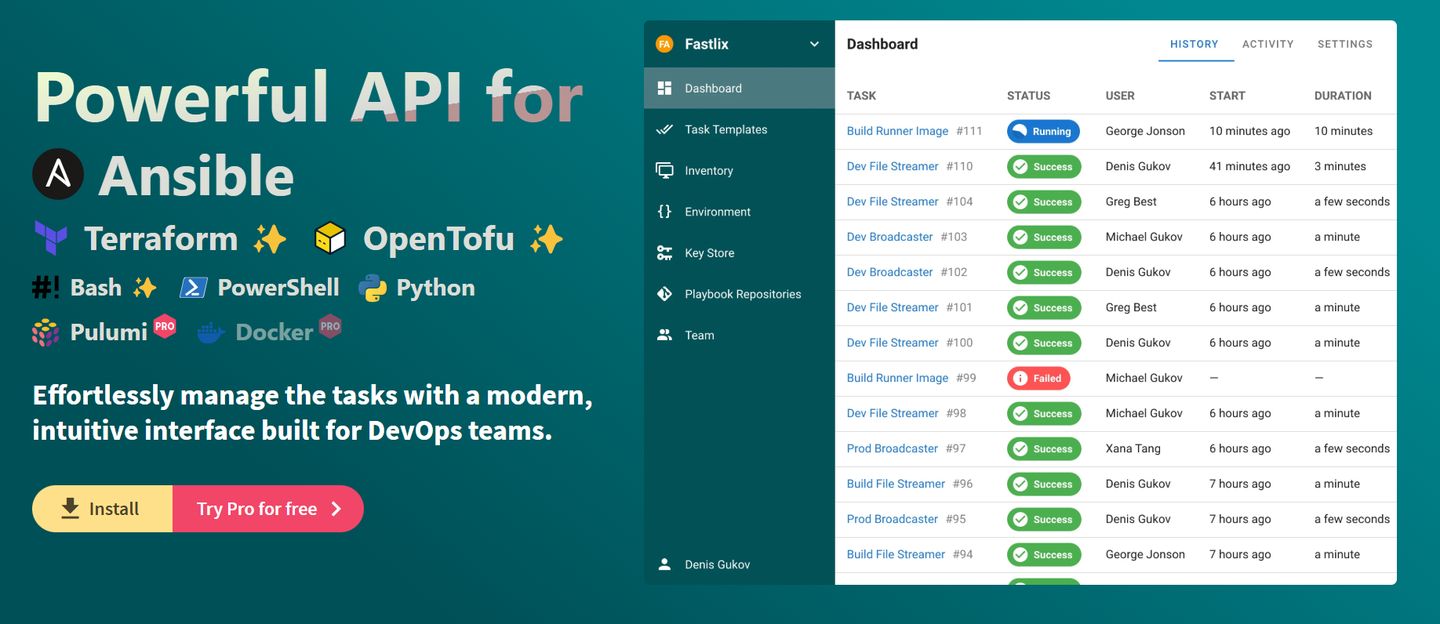
Task: Click the Failed status badge of task #99
Action: pyautogui.click(x=1038, y=378)
